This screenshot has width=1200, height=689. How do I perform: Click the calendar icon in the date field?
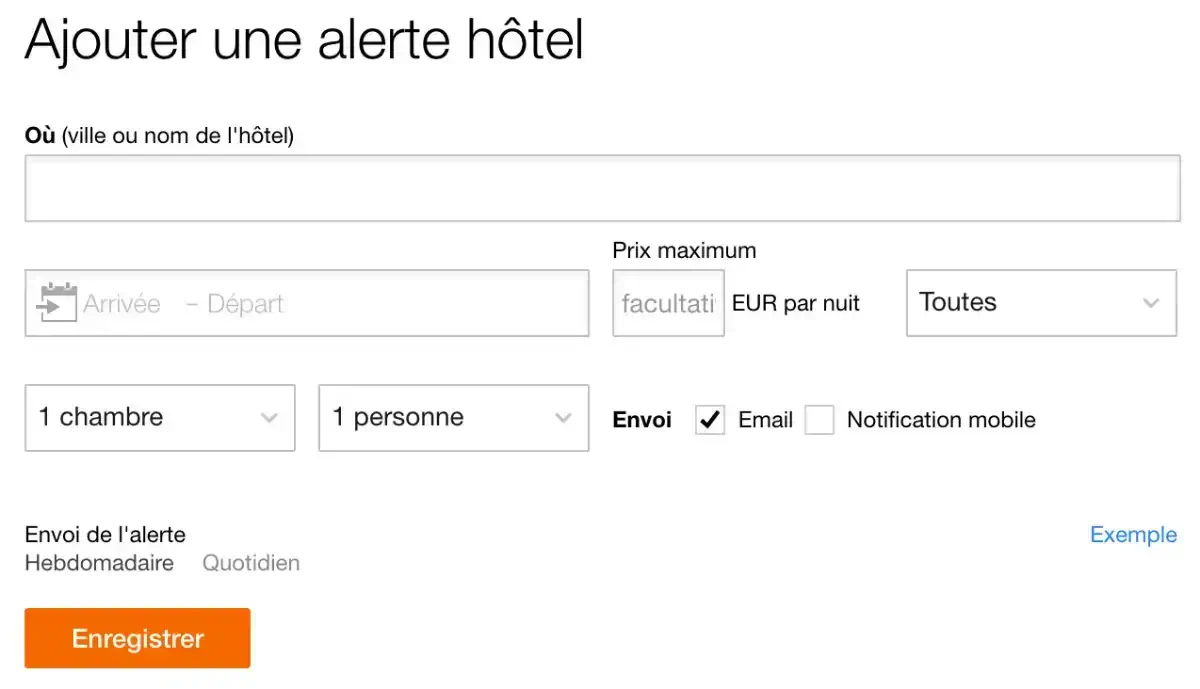click(x=57, y=302)
